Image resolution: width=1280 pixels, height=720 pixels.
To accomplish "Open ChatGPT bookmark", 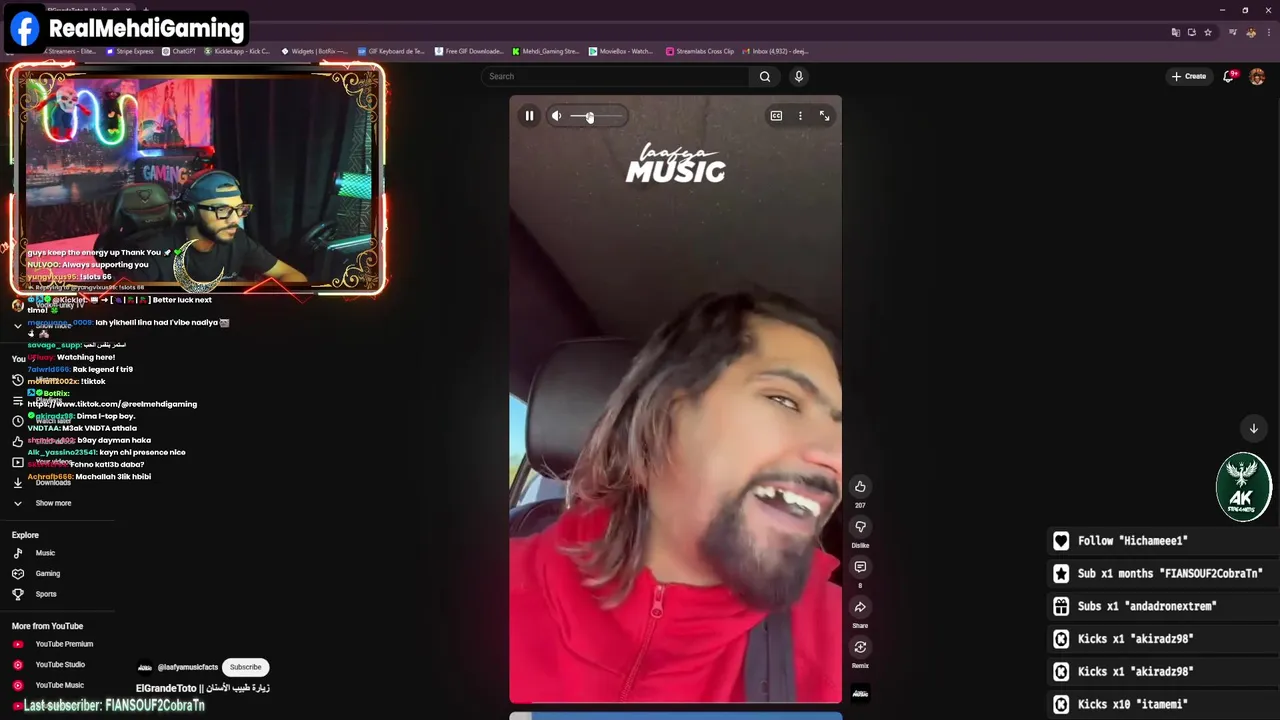I will tap(179, 51).
